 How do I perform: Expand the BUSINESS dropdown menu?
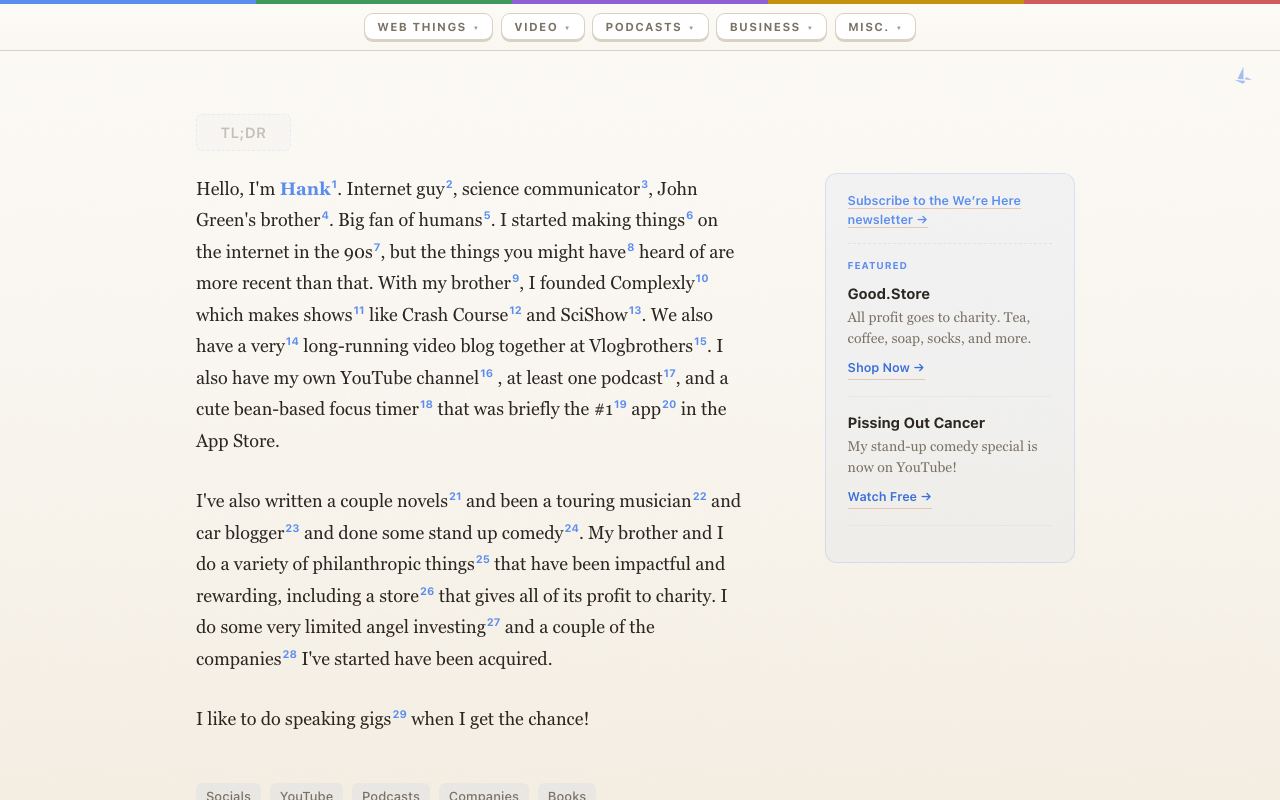coord(771,27)
